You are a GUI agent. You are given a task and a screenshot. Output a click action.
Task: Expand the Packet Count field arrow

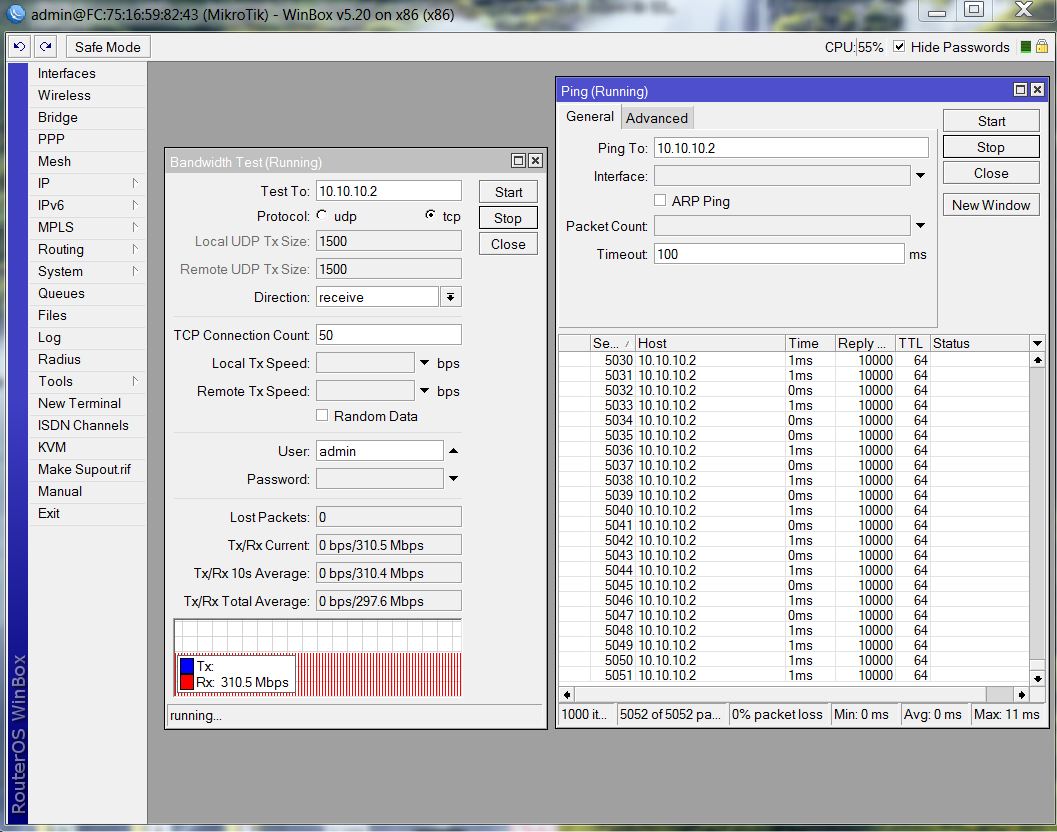click(x=920, y=226)
